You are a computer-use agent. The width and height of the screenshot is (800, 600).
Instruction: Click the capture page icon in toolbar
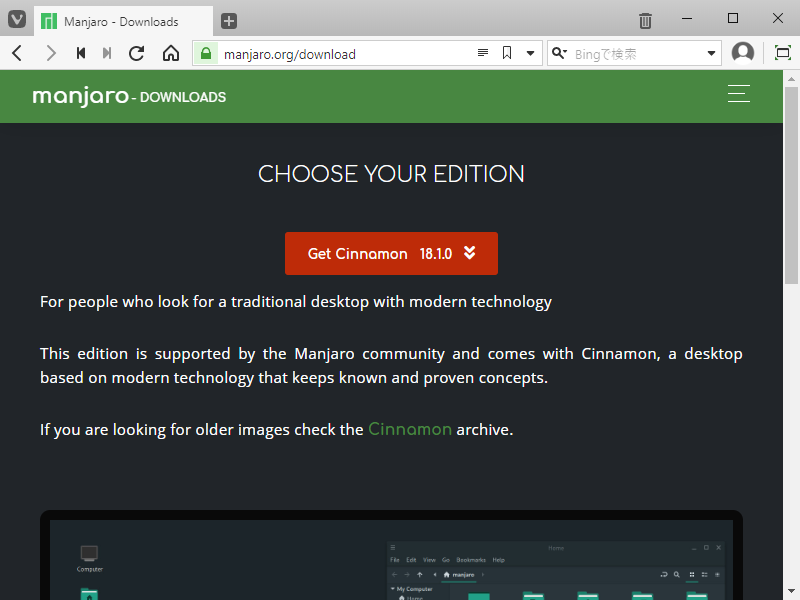(x=783, y=53)
